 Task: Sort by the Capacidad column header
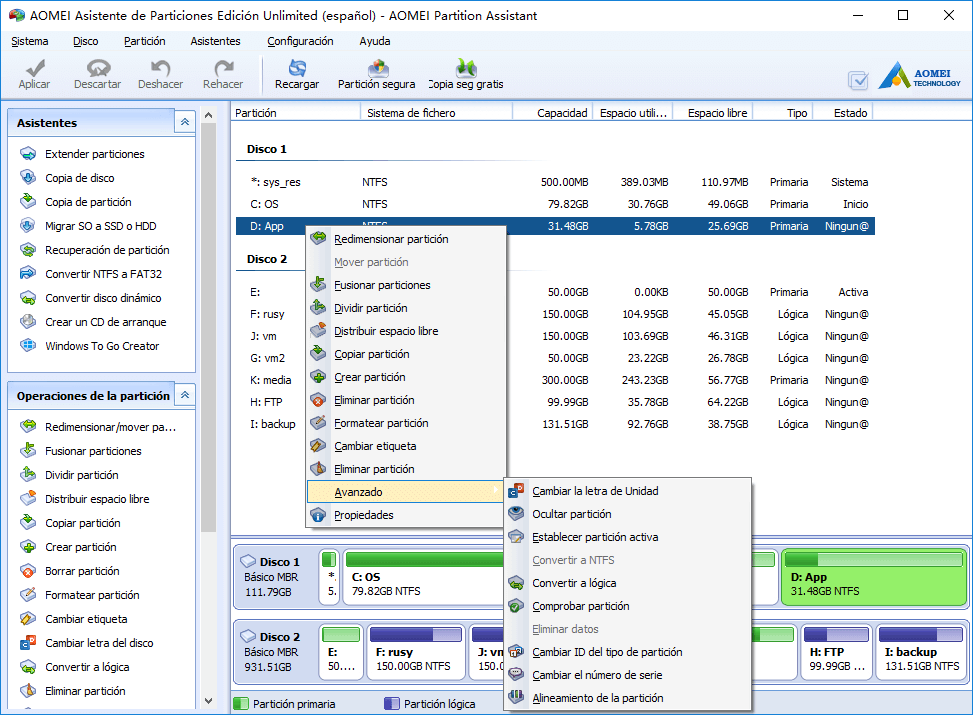click(553, 113)
